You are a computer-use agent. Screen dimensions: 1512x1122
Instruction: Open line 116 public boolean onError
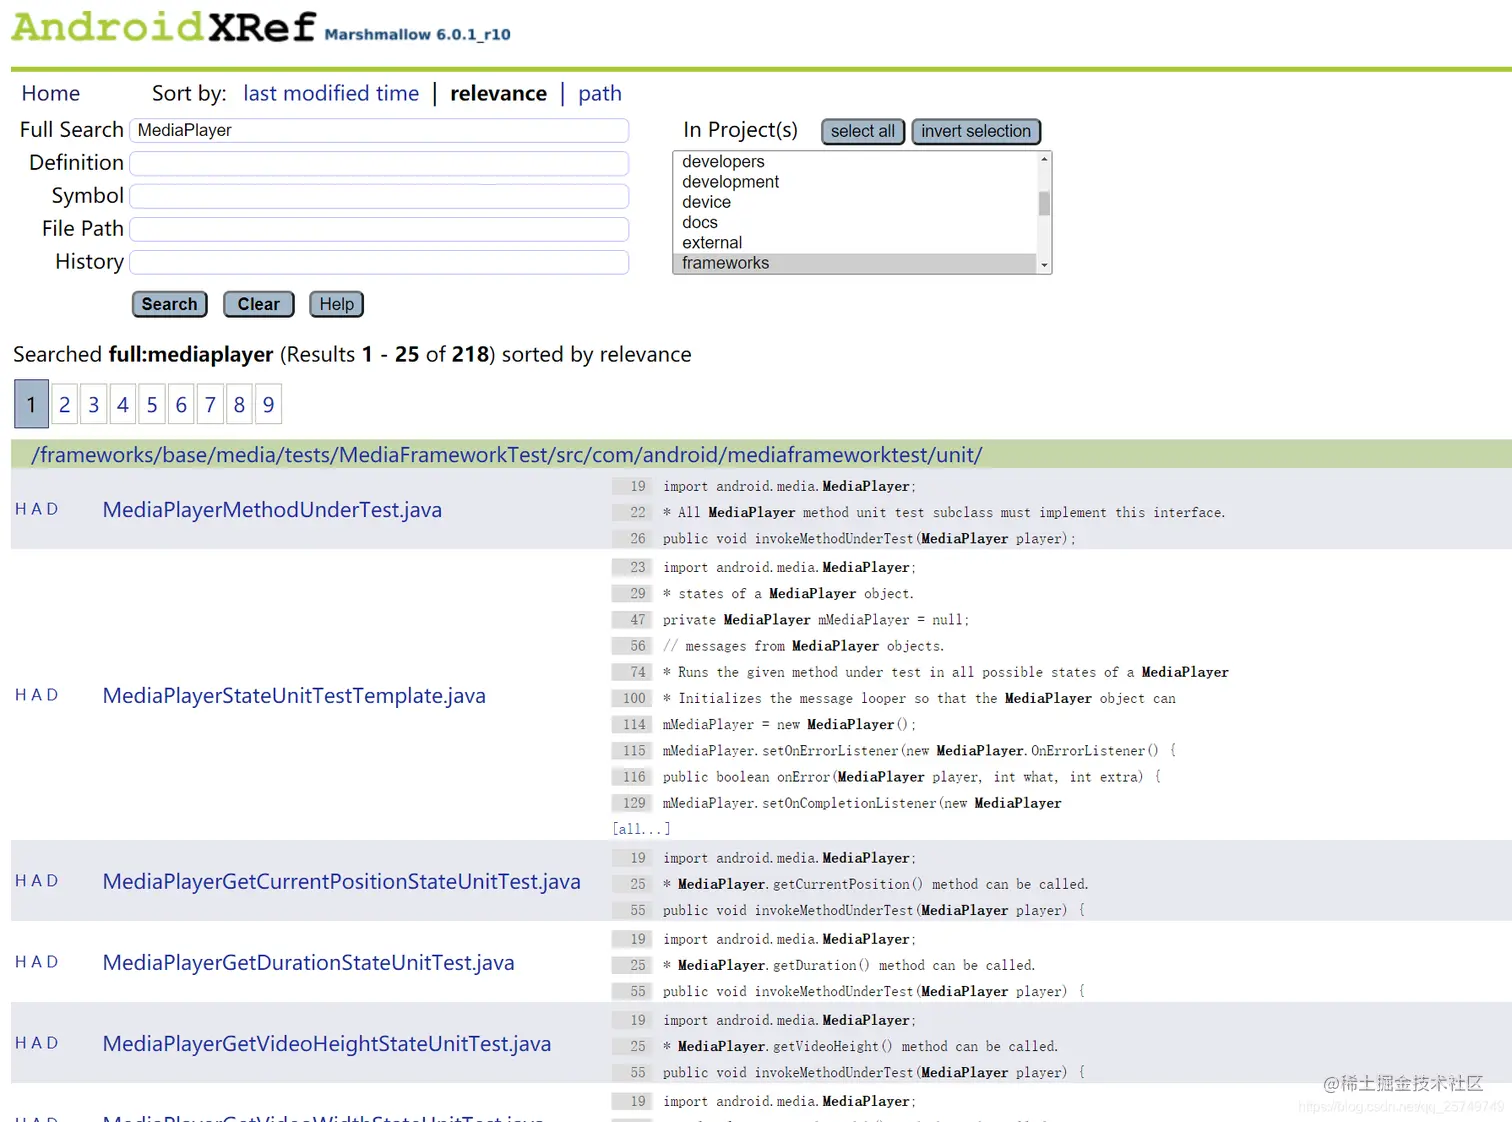coord(887,777)
